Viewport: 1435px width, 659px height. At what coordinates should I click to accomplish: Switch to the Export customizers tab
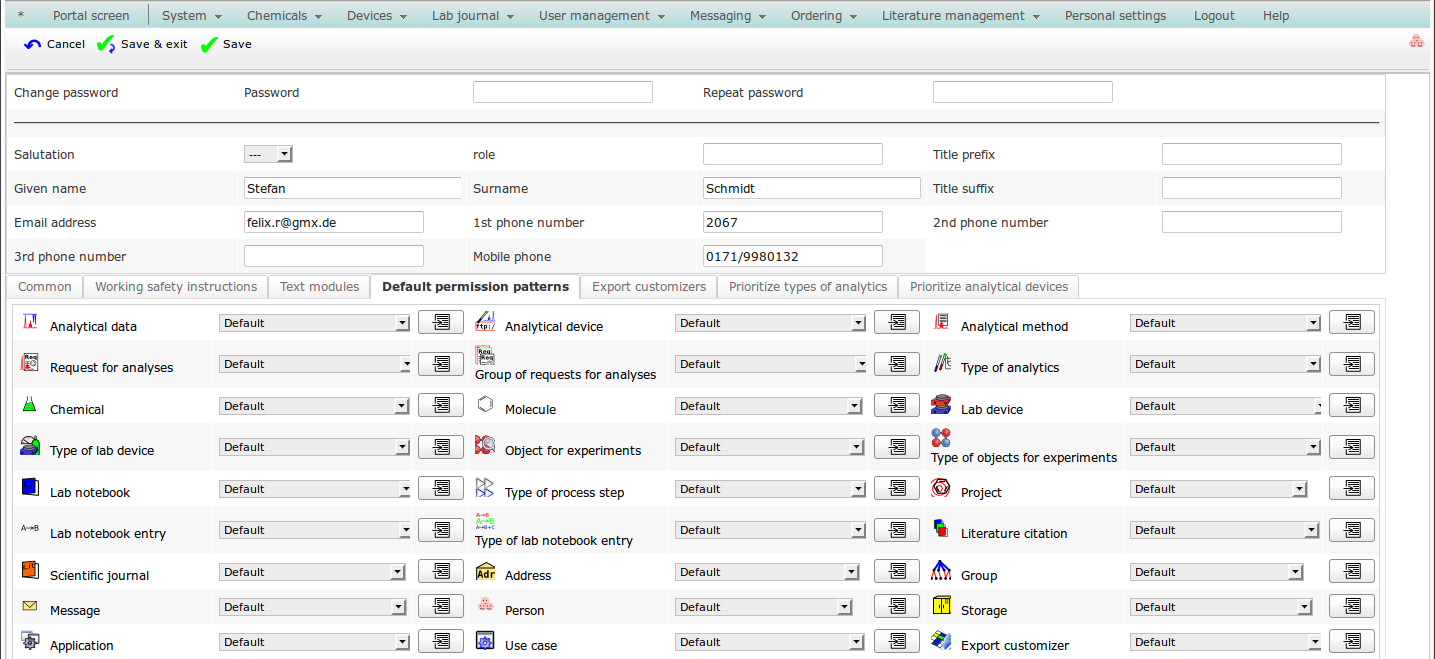tap(649, 287)
